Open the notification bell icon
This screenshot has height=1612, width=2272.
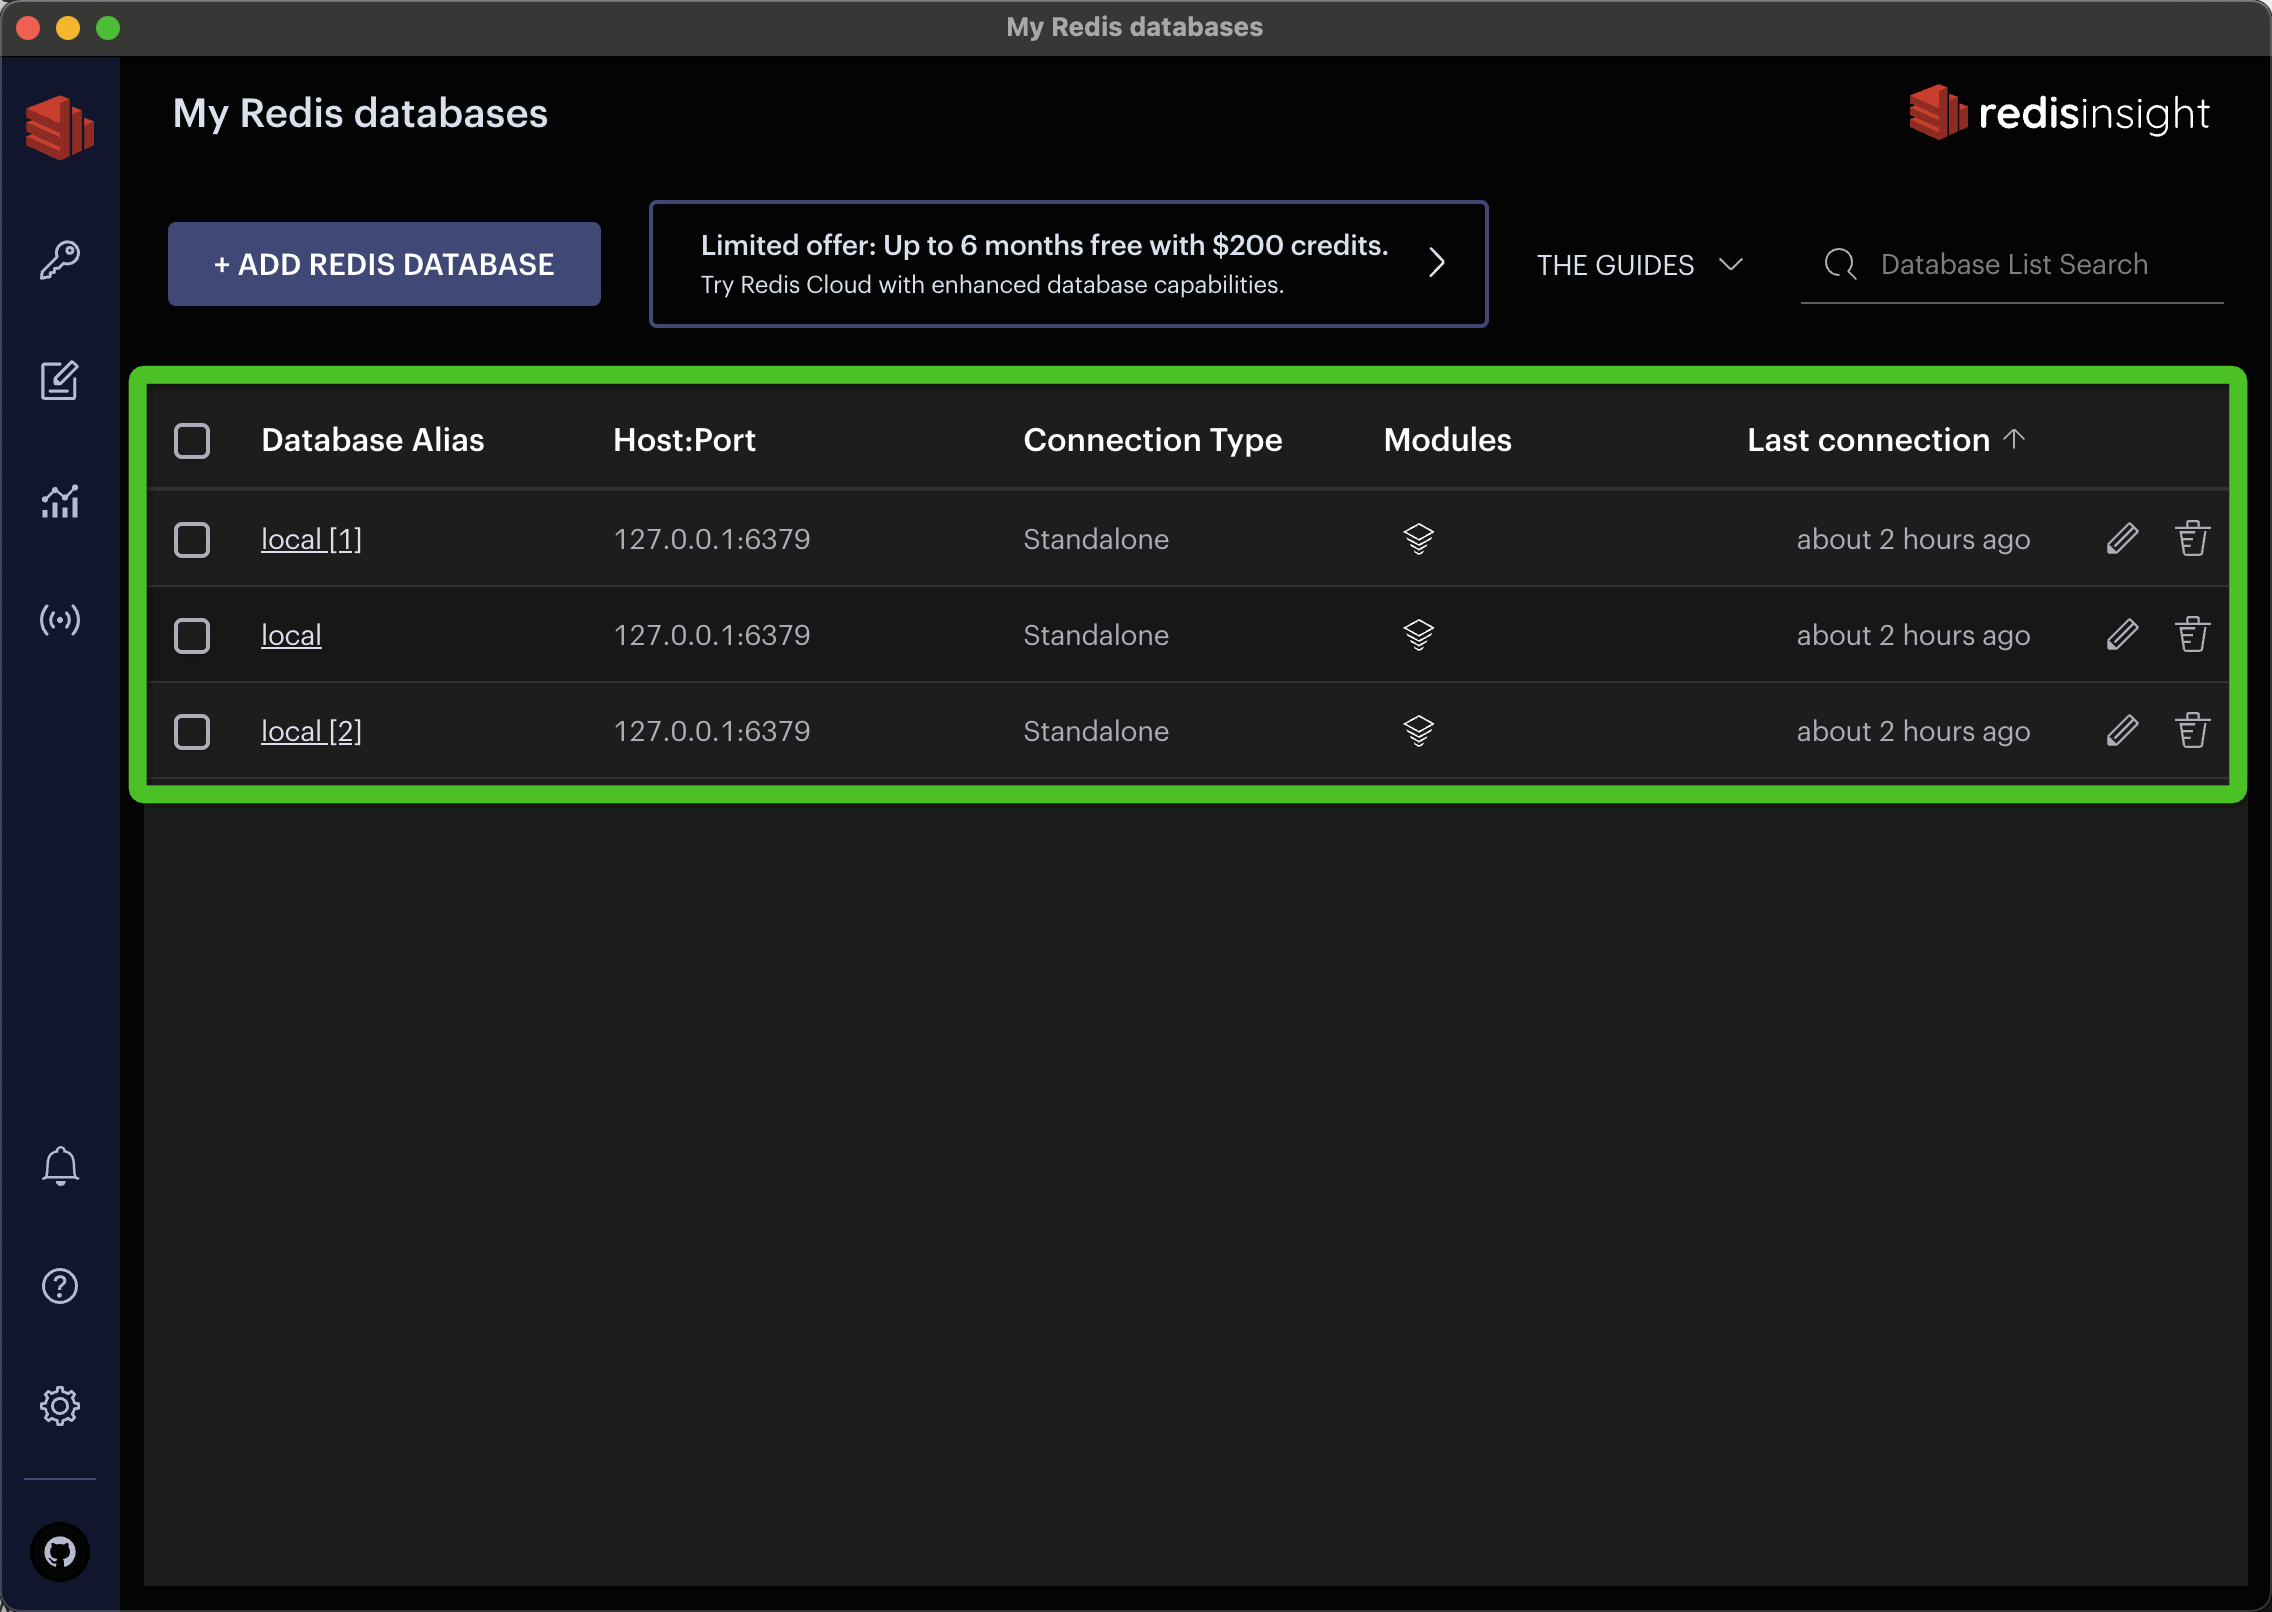tap(60, 1166)
